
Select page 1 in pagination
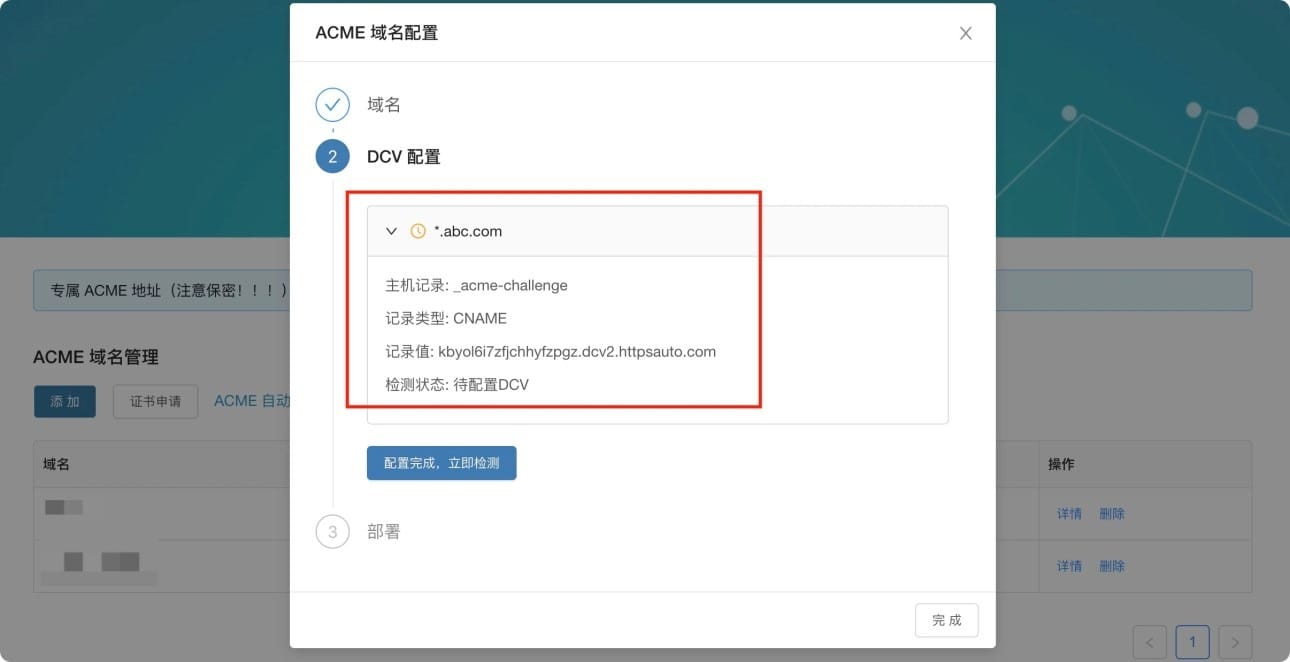point(1193,642)
